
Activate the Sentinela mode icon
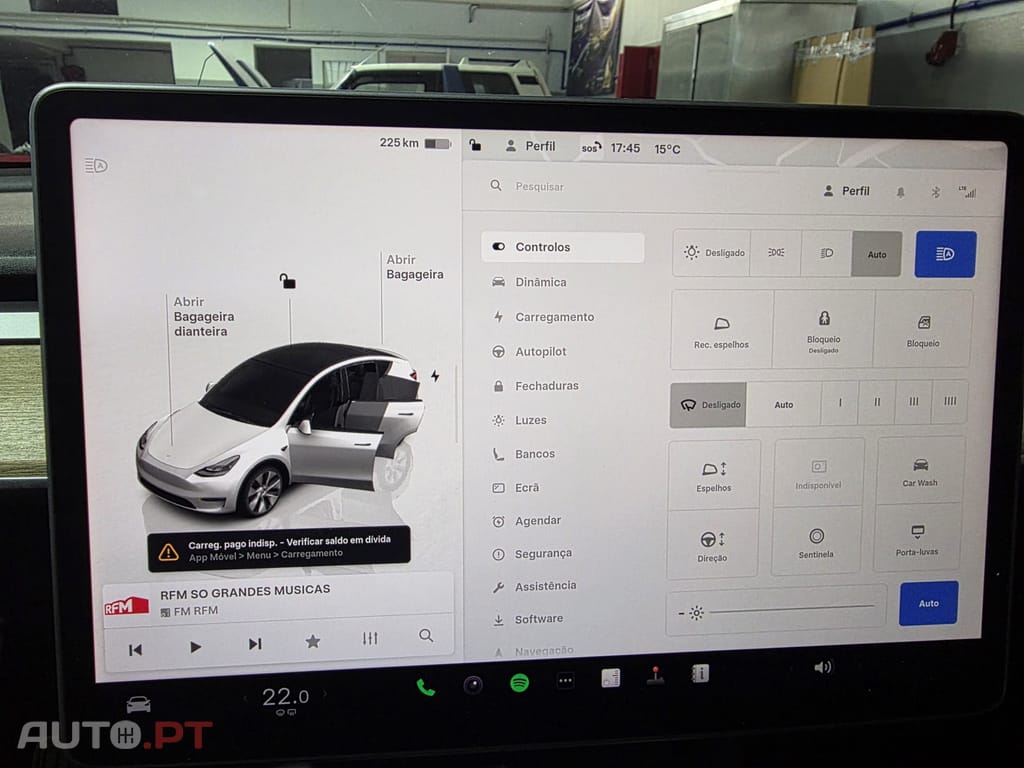coord(817,545)
